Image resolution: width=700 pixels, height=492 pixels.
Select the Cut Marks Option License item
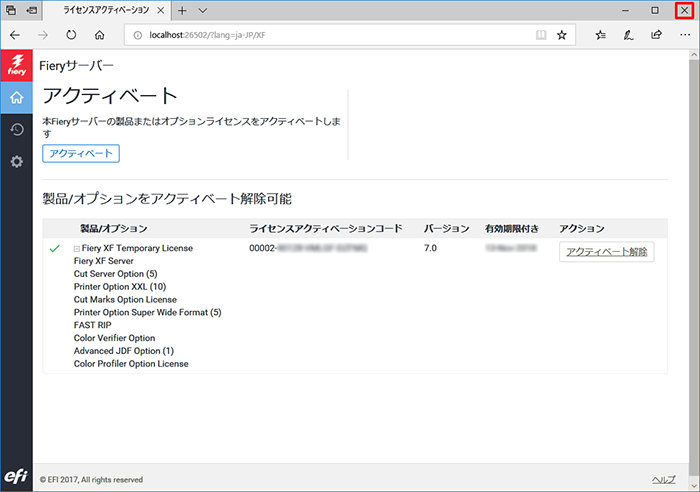coord(125,300)
